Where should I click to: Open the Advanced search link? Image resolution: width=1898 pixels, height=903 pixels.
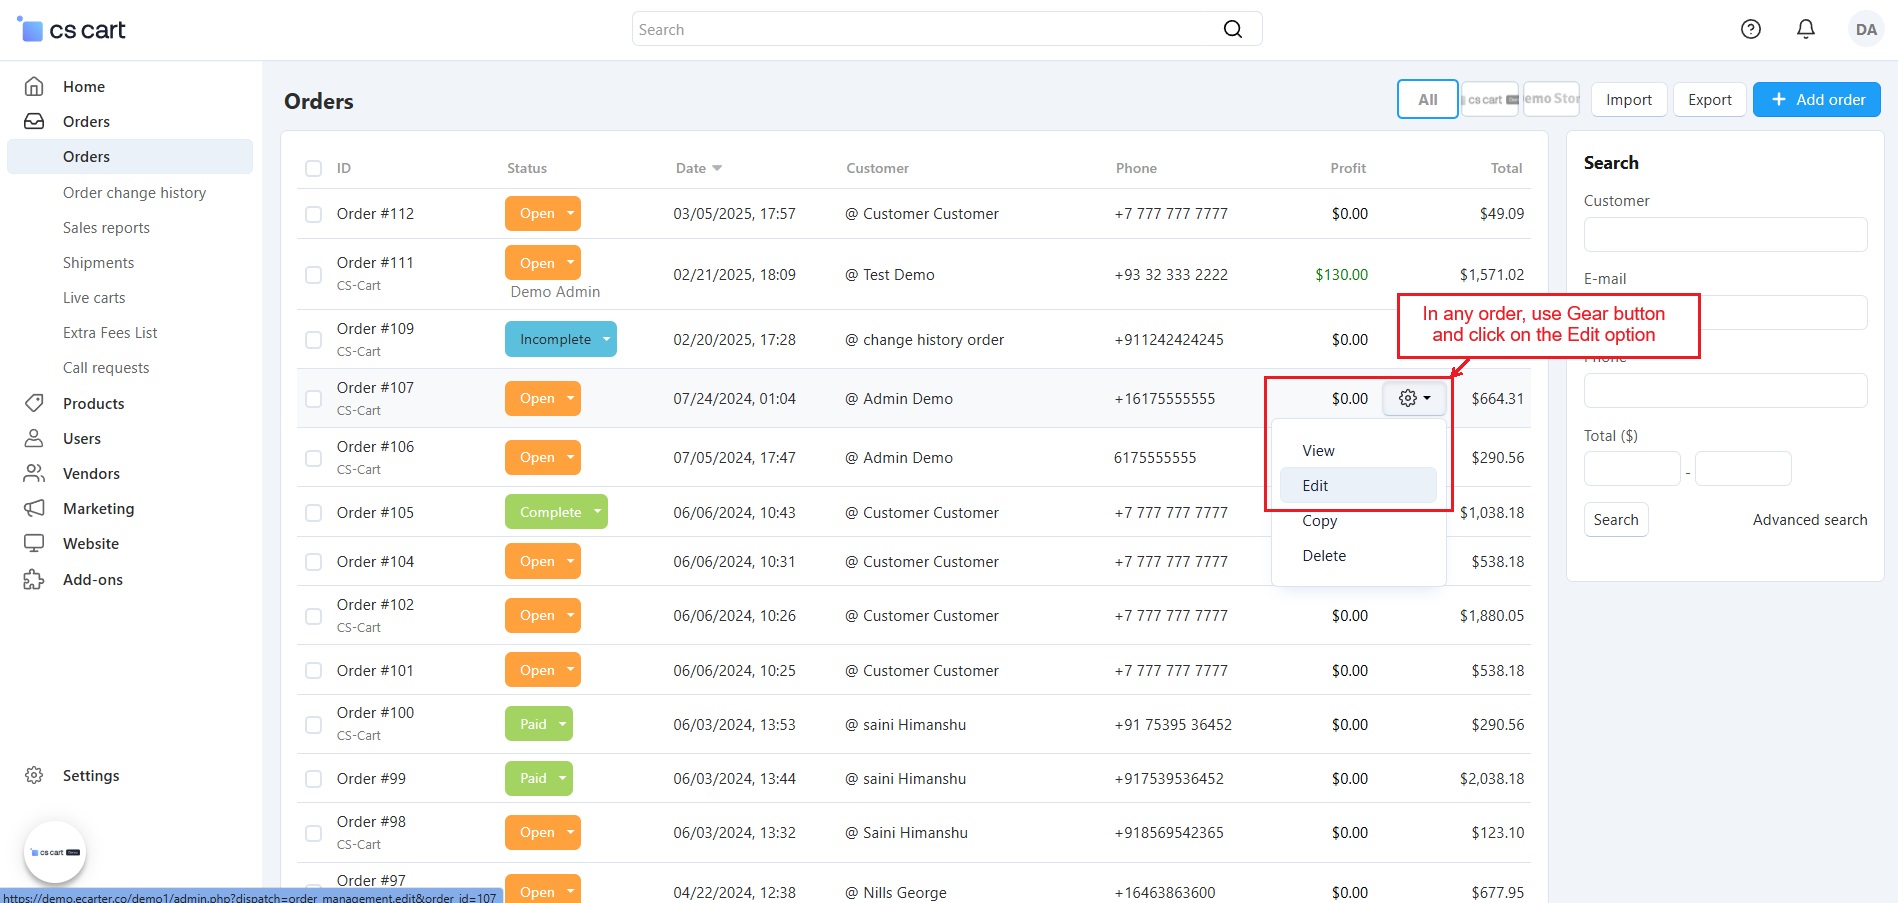pos(1809,520)
